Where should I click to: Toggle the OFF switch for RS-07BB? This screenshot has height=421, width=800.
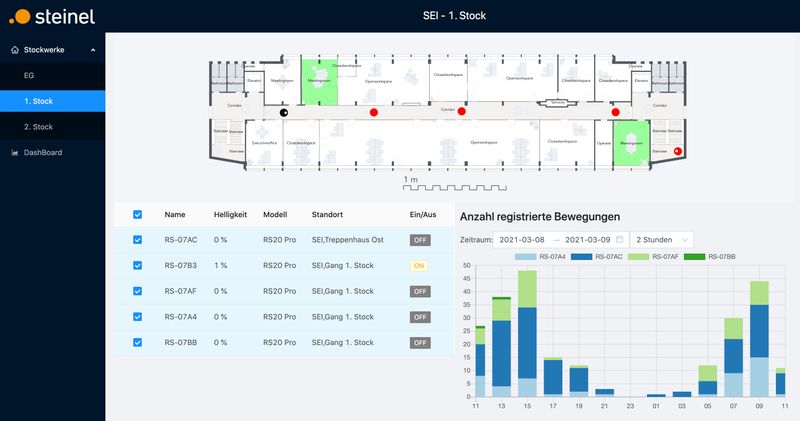[420, 342]
